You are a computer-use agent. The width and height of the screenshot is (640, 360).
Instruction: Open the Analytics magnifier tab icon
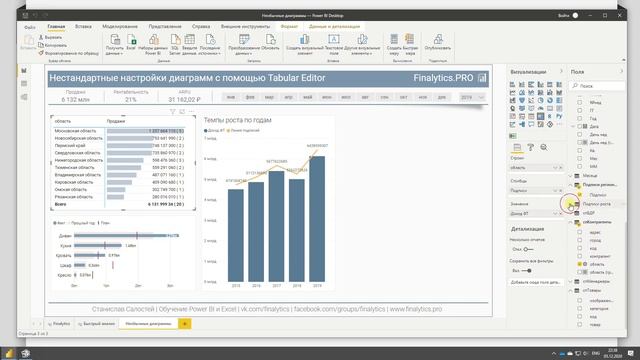click(x=544, y=147)
